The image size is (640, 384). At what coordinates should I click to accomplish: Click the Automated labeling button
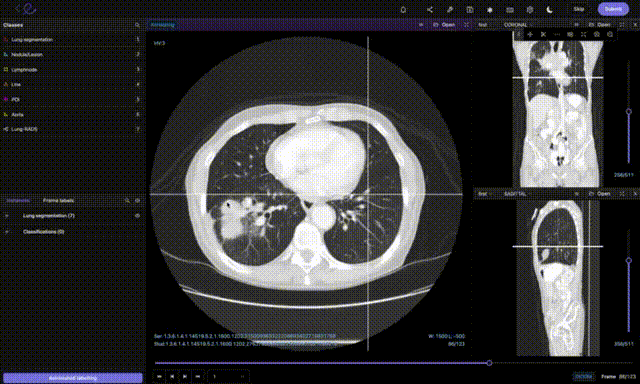click(73, 378)
